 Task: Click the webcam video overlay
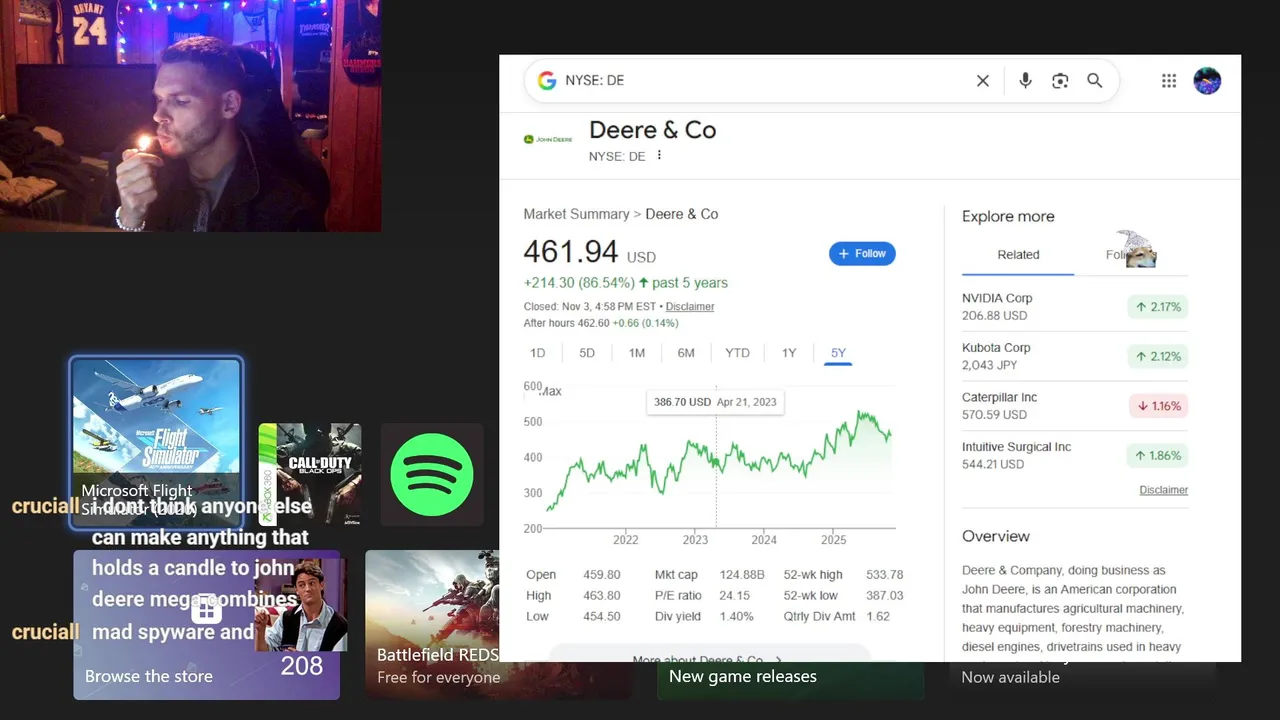coord(190,116)
